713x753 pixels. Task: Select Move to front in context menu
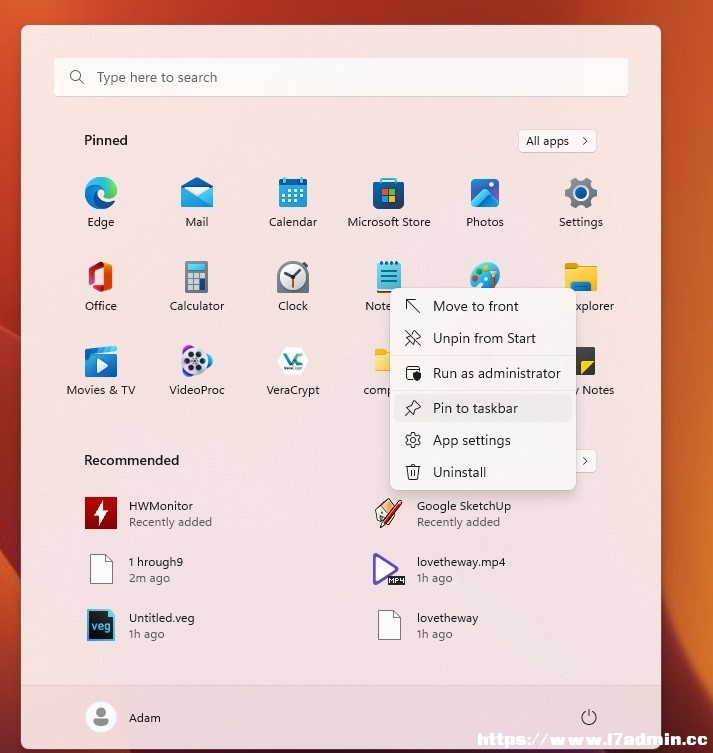[x=483, y=306]
